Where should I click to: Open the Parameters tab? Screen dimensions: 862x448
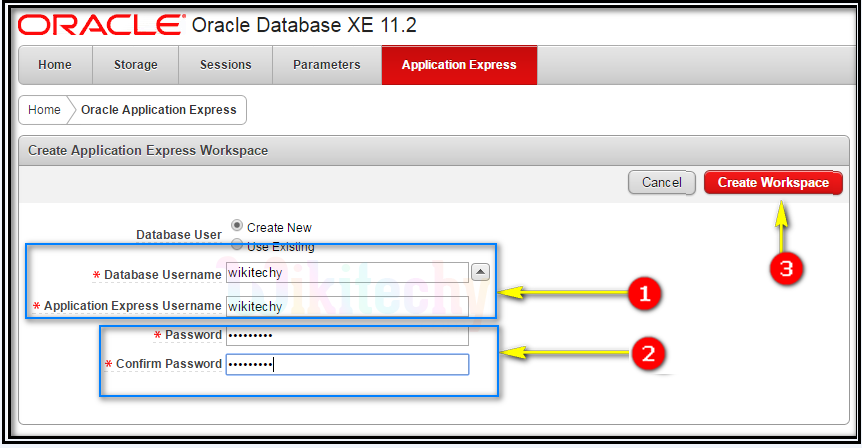(x=326, y=65)
